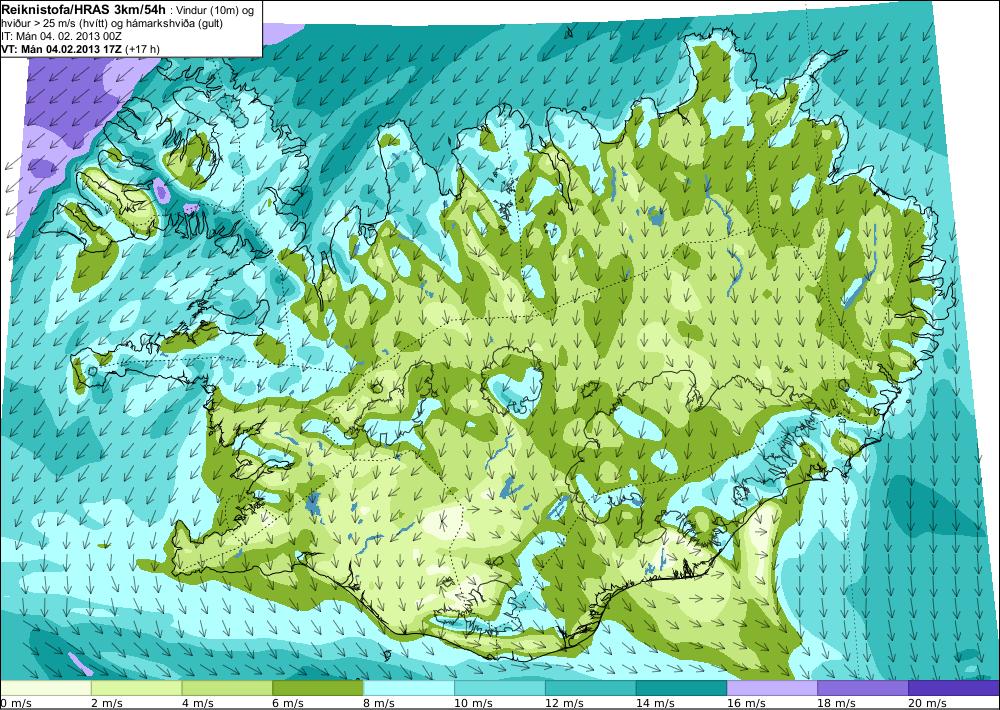This screenshot has height=710, width=1000.
Task: Click the dark teal swatch between 14 and 16 m/s
Action: tap(681, 688)
